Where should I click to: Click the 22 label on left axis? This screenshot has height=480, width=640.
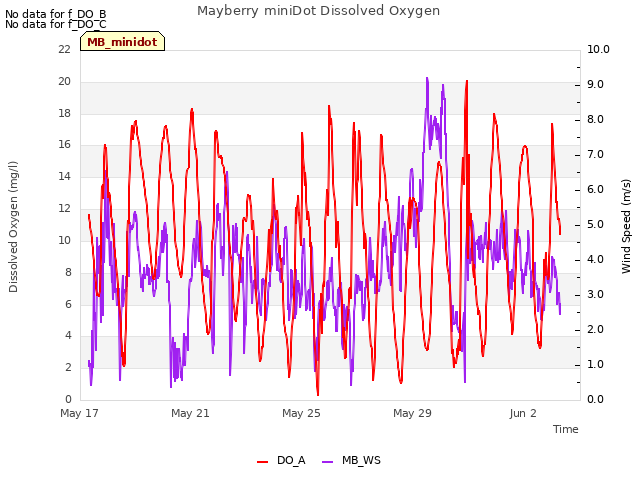point(64,49)
